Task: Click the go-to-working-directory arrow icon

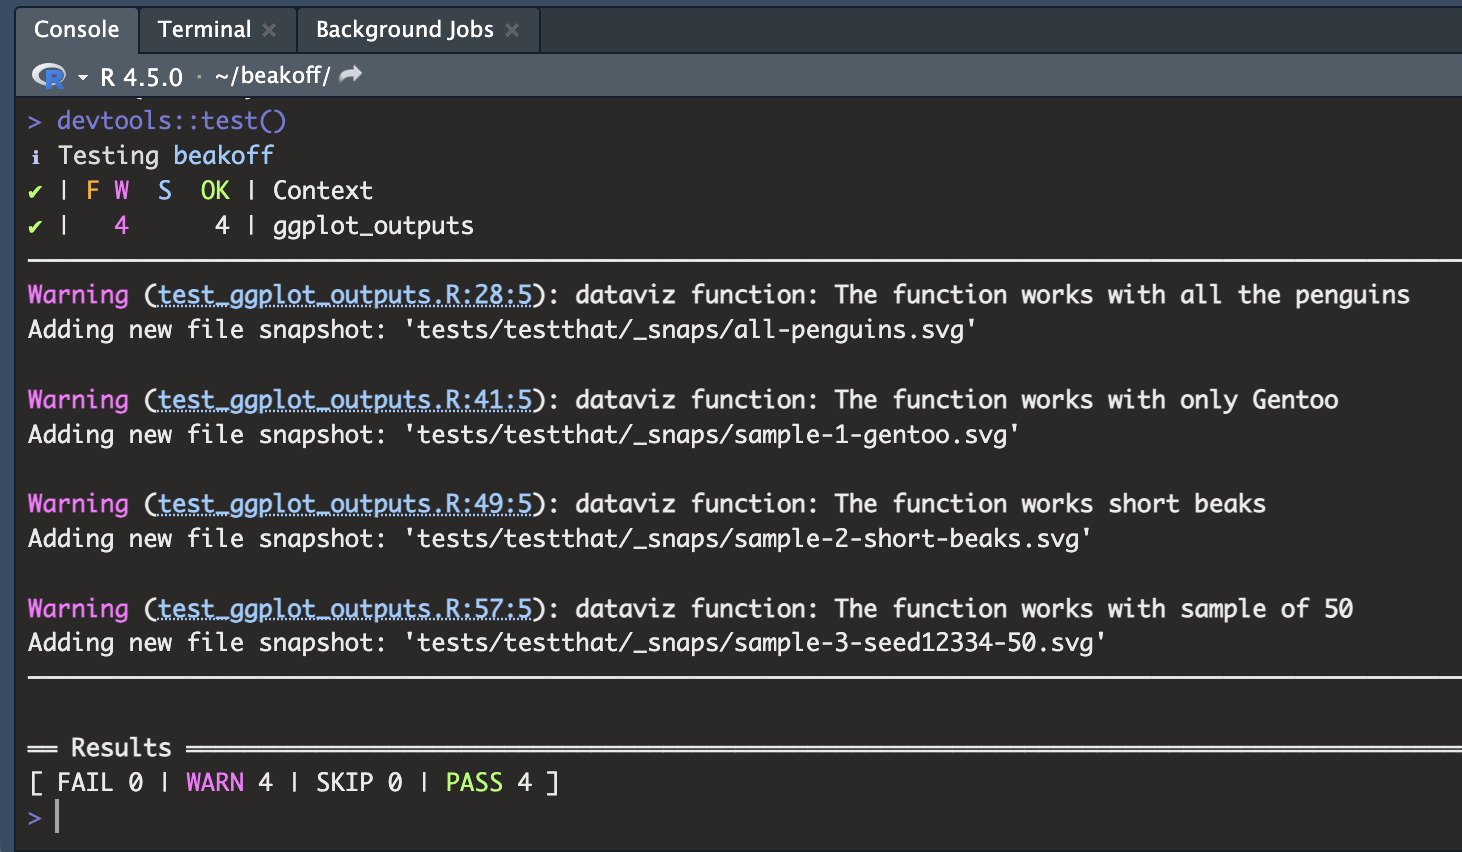Action: point(351,75)
